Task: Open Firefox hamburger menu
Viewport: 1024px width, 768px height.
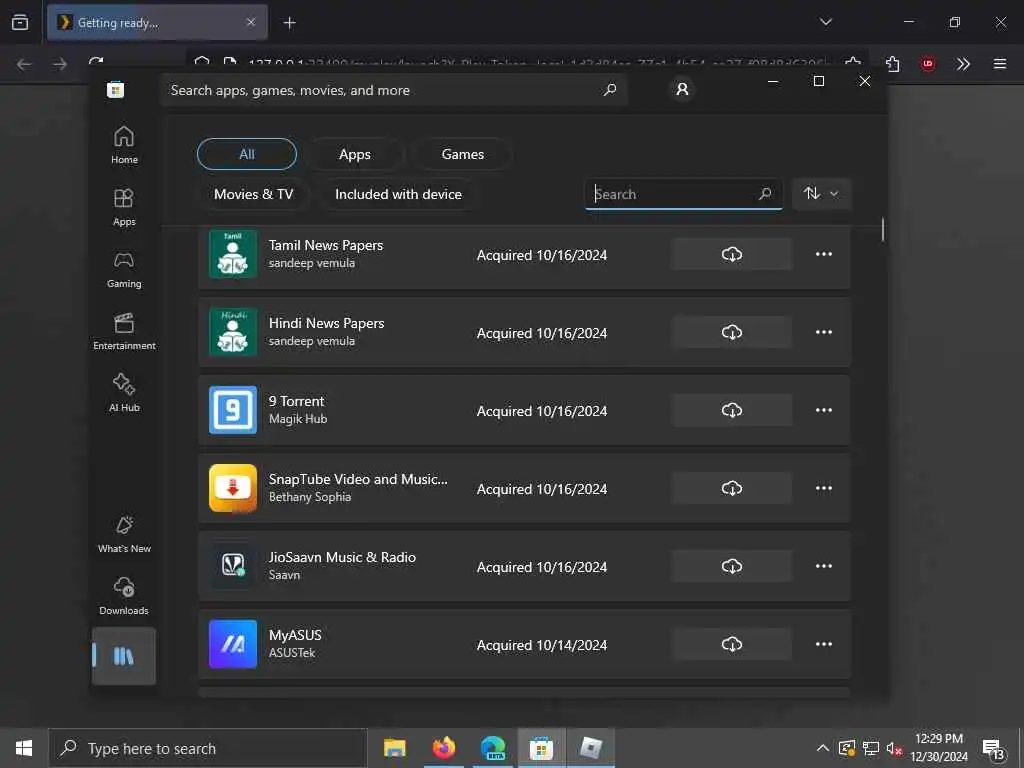Action: pyautogui.click(x=999, y=64)
